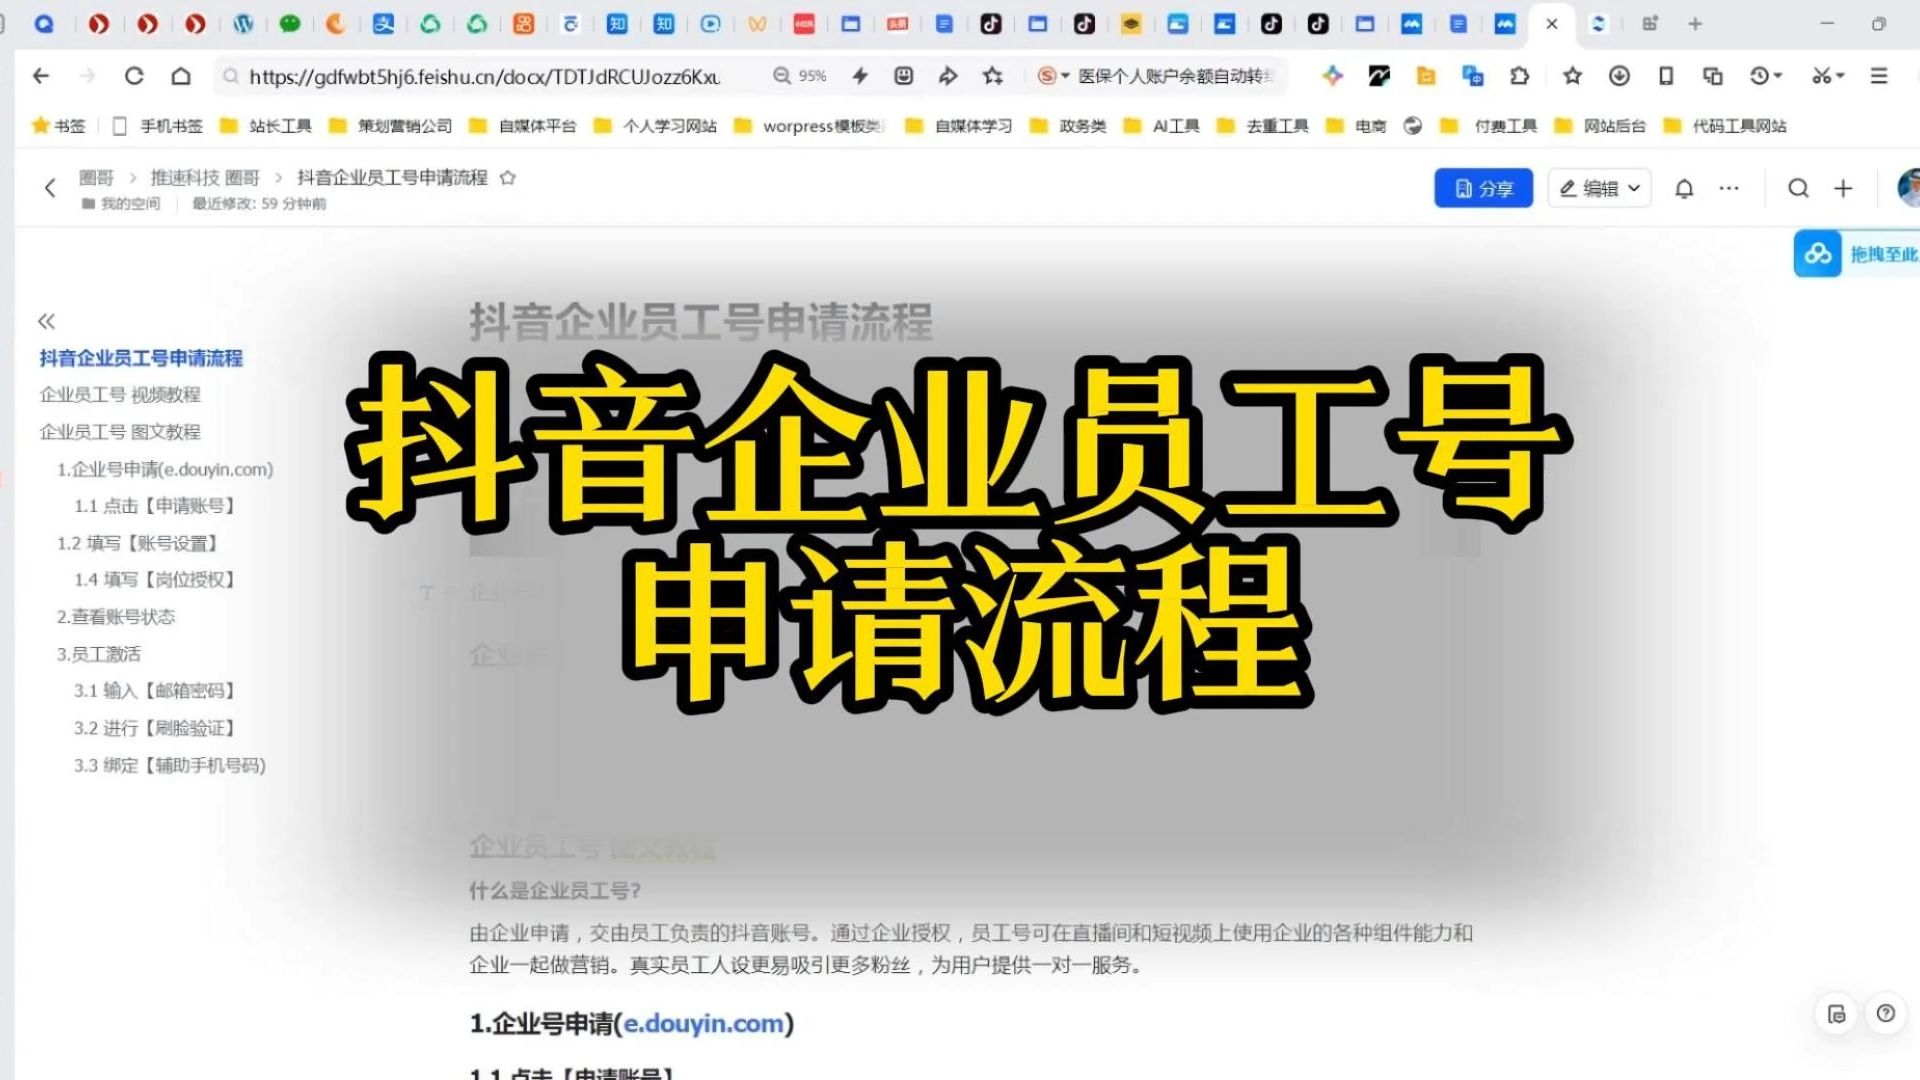Open the 推速科技 圈哥 breadcrumb link

pyautogui.click(x=205, y=178)
